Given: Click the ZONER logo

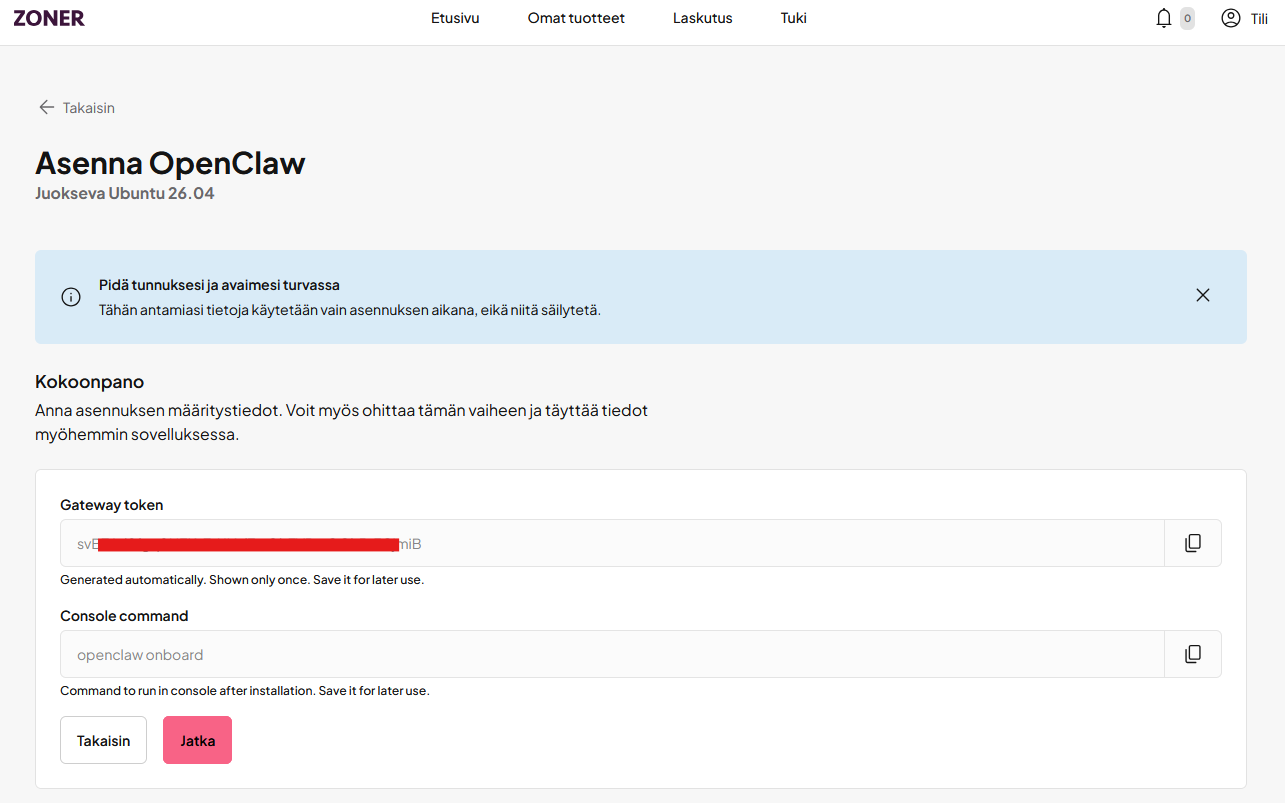Looking at the screenshot, I should coord(49,18).
